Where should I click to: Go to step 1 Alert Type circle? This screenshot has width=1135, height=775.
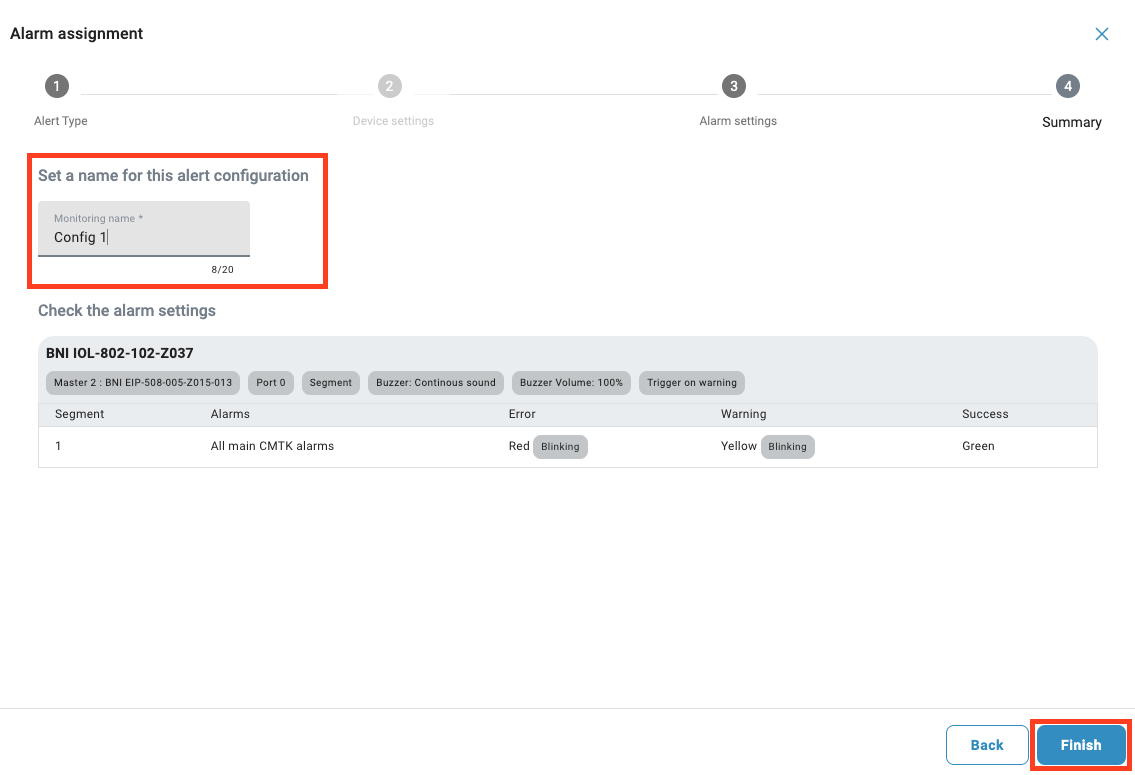(x=57, y=86)
